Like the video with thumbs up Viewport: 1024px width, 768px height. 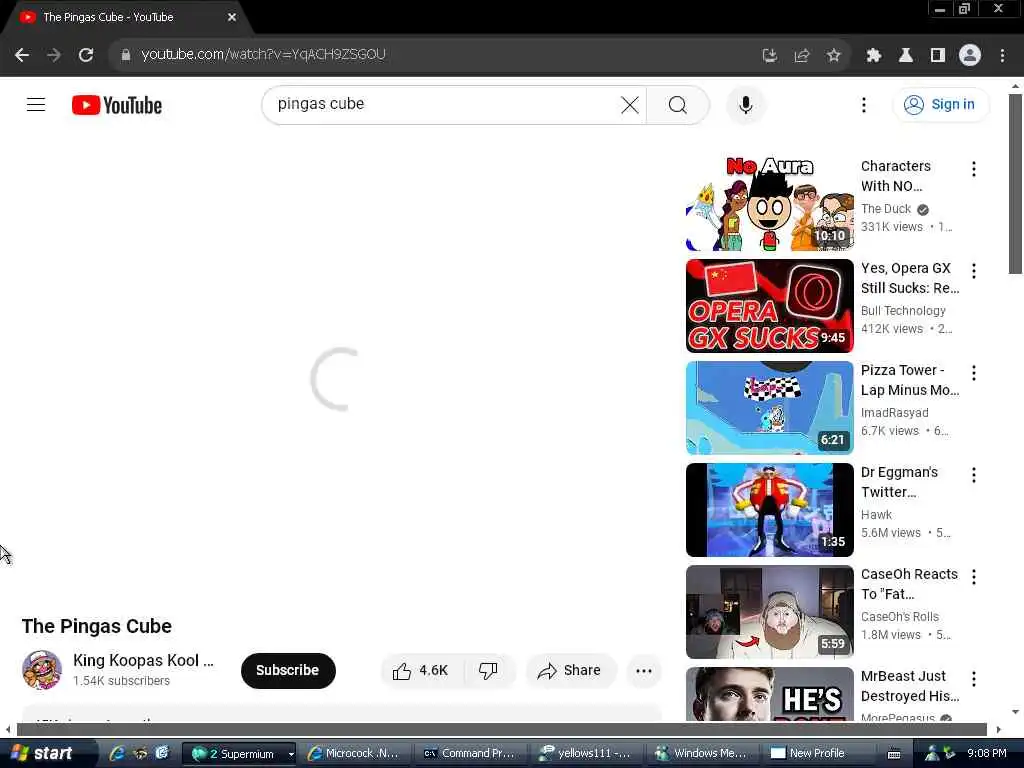421,671
